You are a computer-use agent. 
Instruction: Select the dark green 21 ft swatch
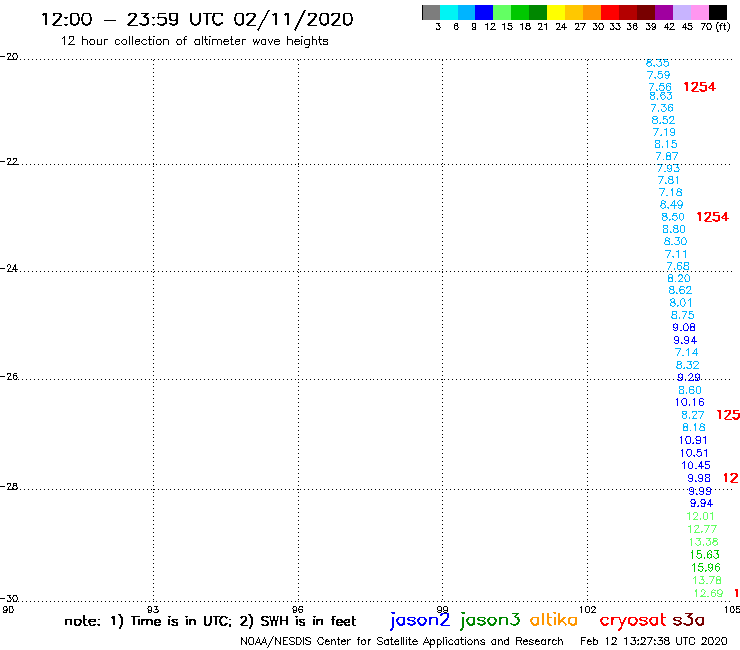click(x=538, y=12)
